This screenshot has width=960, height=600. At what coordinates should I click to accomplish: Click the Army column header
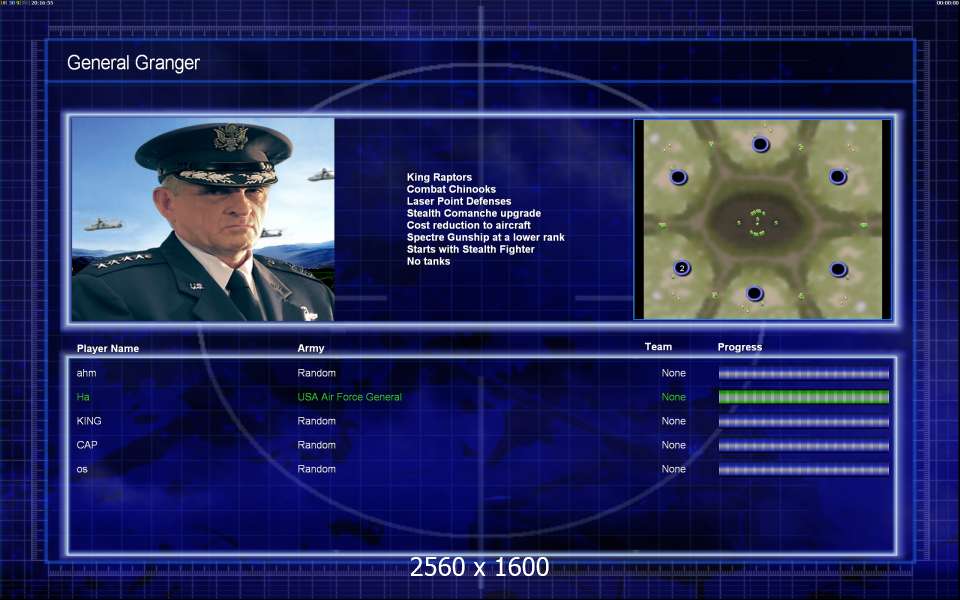pos(310,348)
